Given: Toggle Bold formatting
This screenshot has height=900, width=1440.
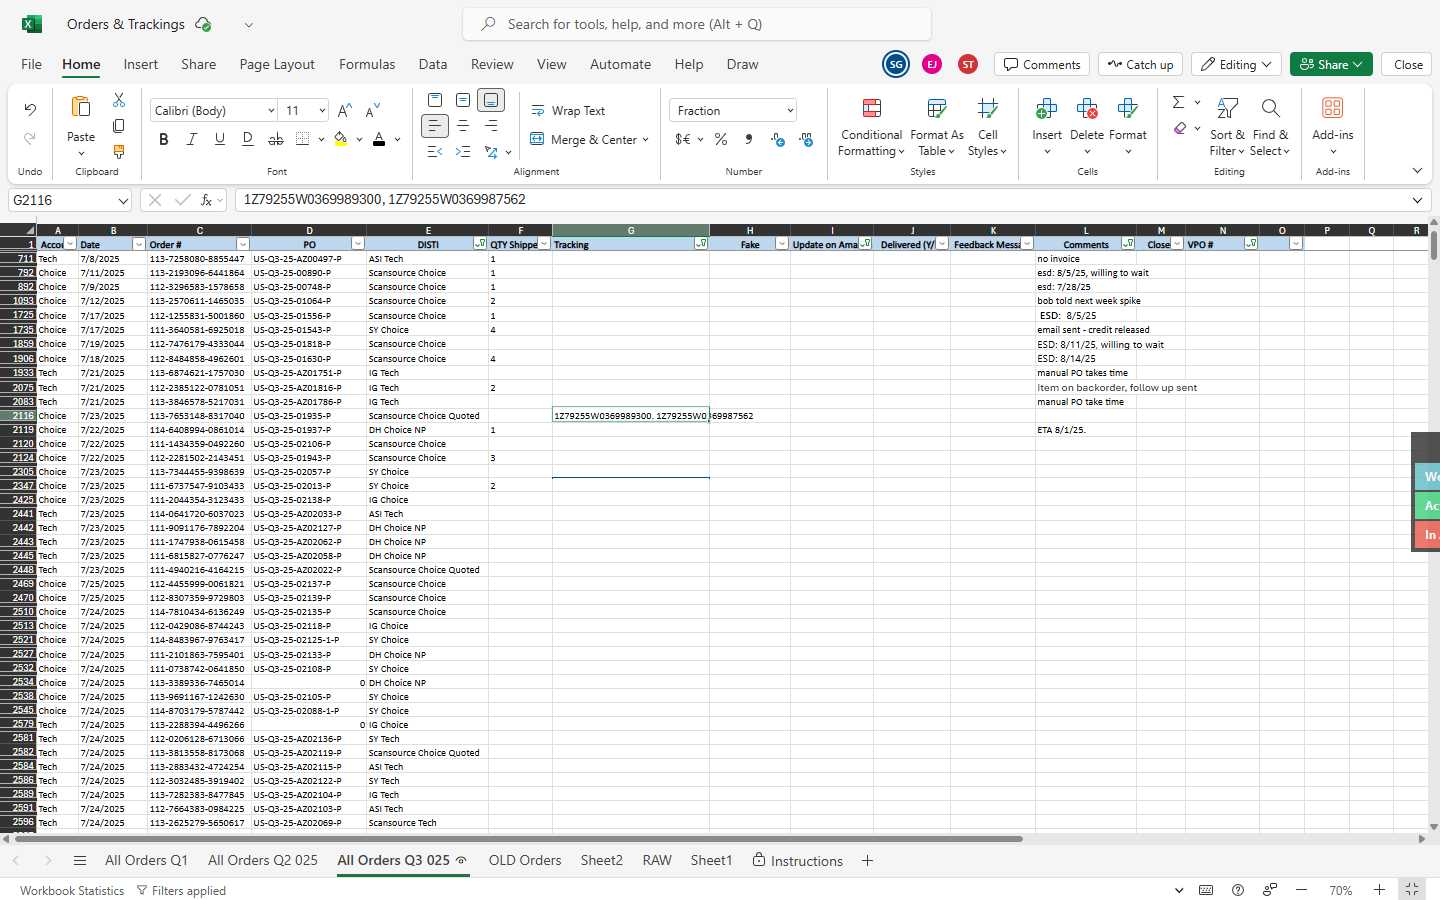Looking at the screenshot, I should (163, 139).
